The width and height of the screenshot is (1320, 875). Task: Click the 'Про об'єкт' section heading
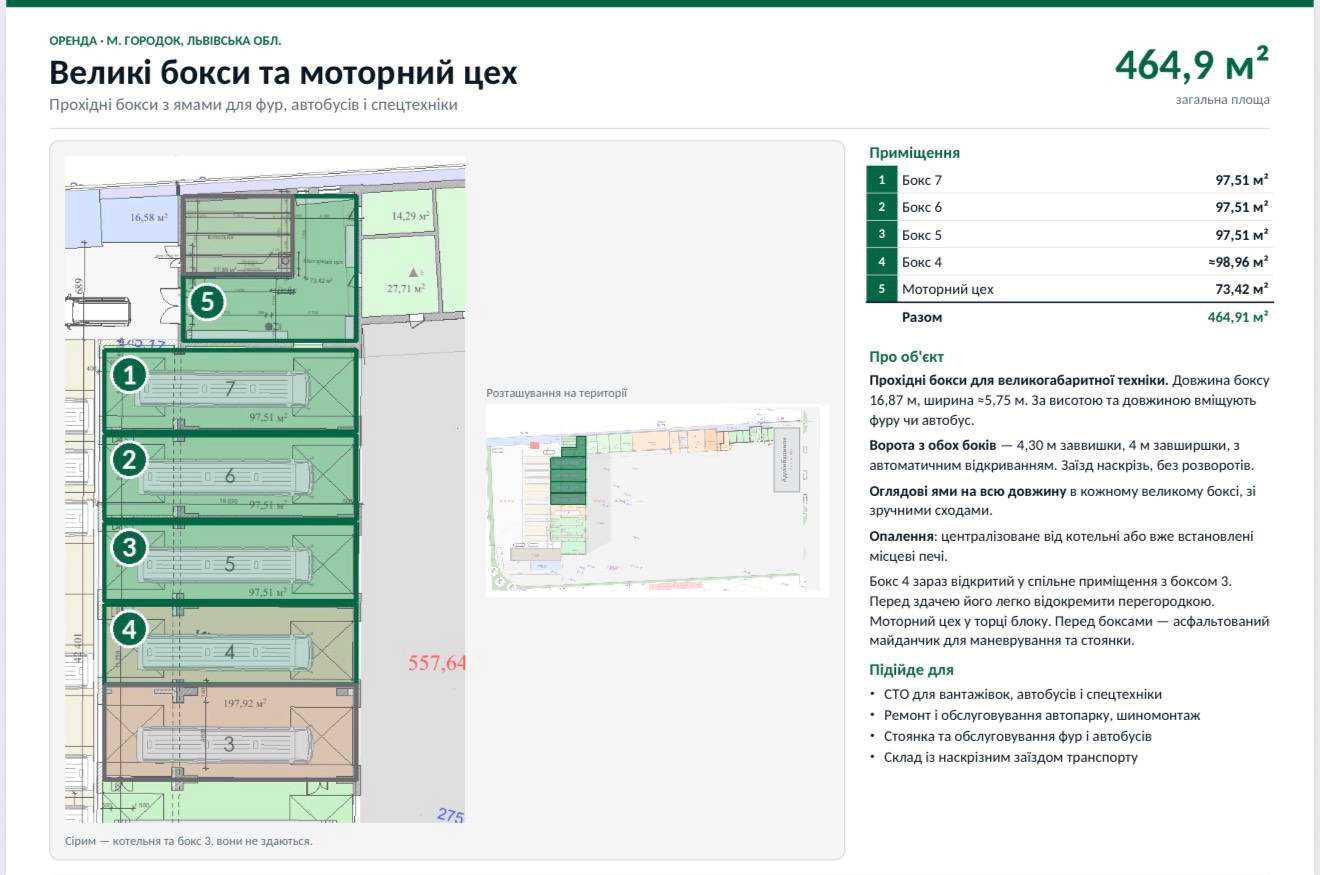pos(906,357)
